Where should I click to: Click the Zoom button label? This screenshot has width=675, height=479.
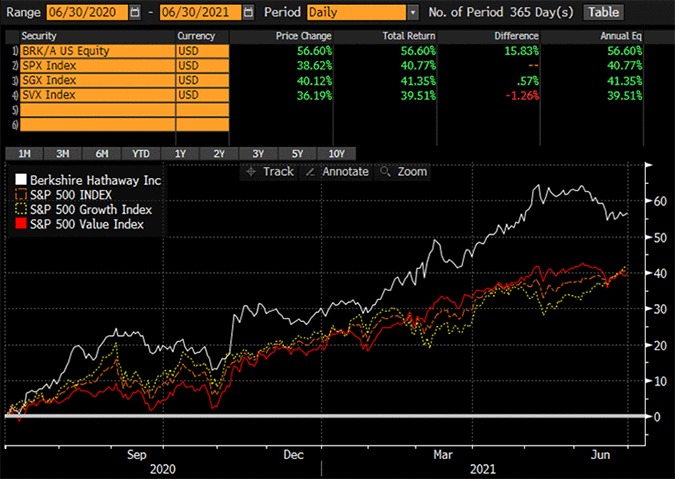(x=412, y=172)
